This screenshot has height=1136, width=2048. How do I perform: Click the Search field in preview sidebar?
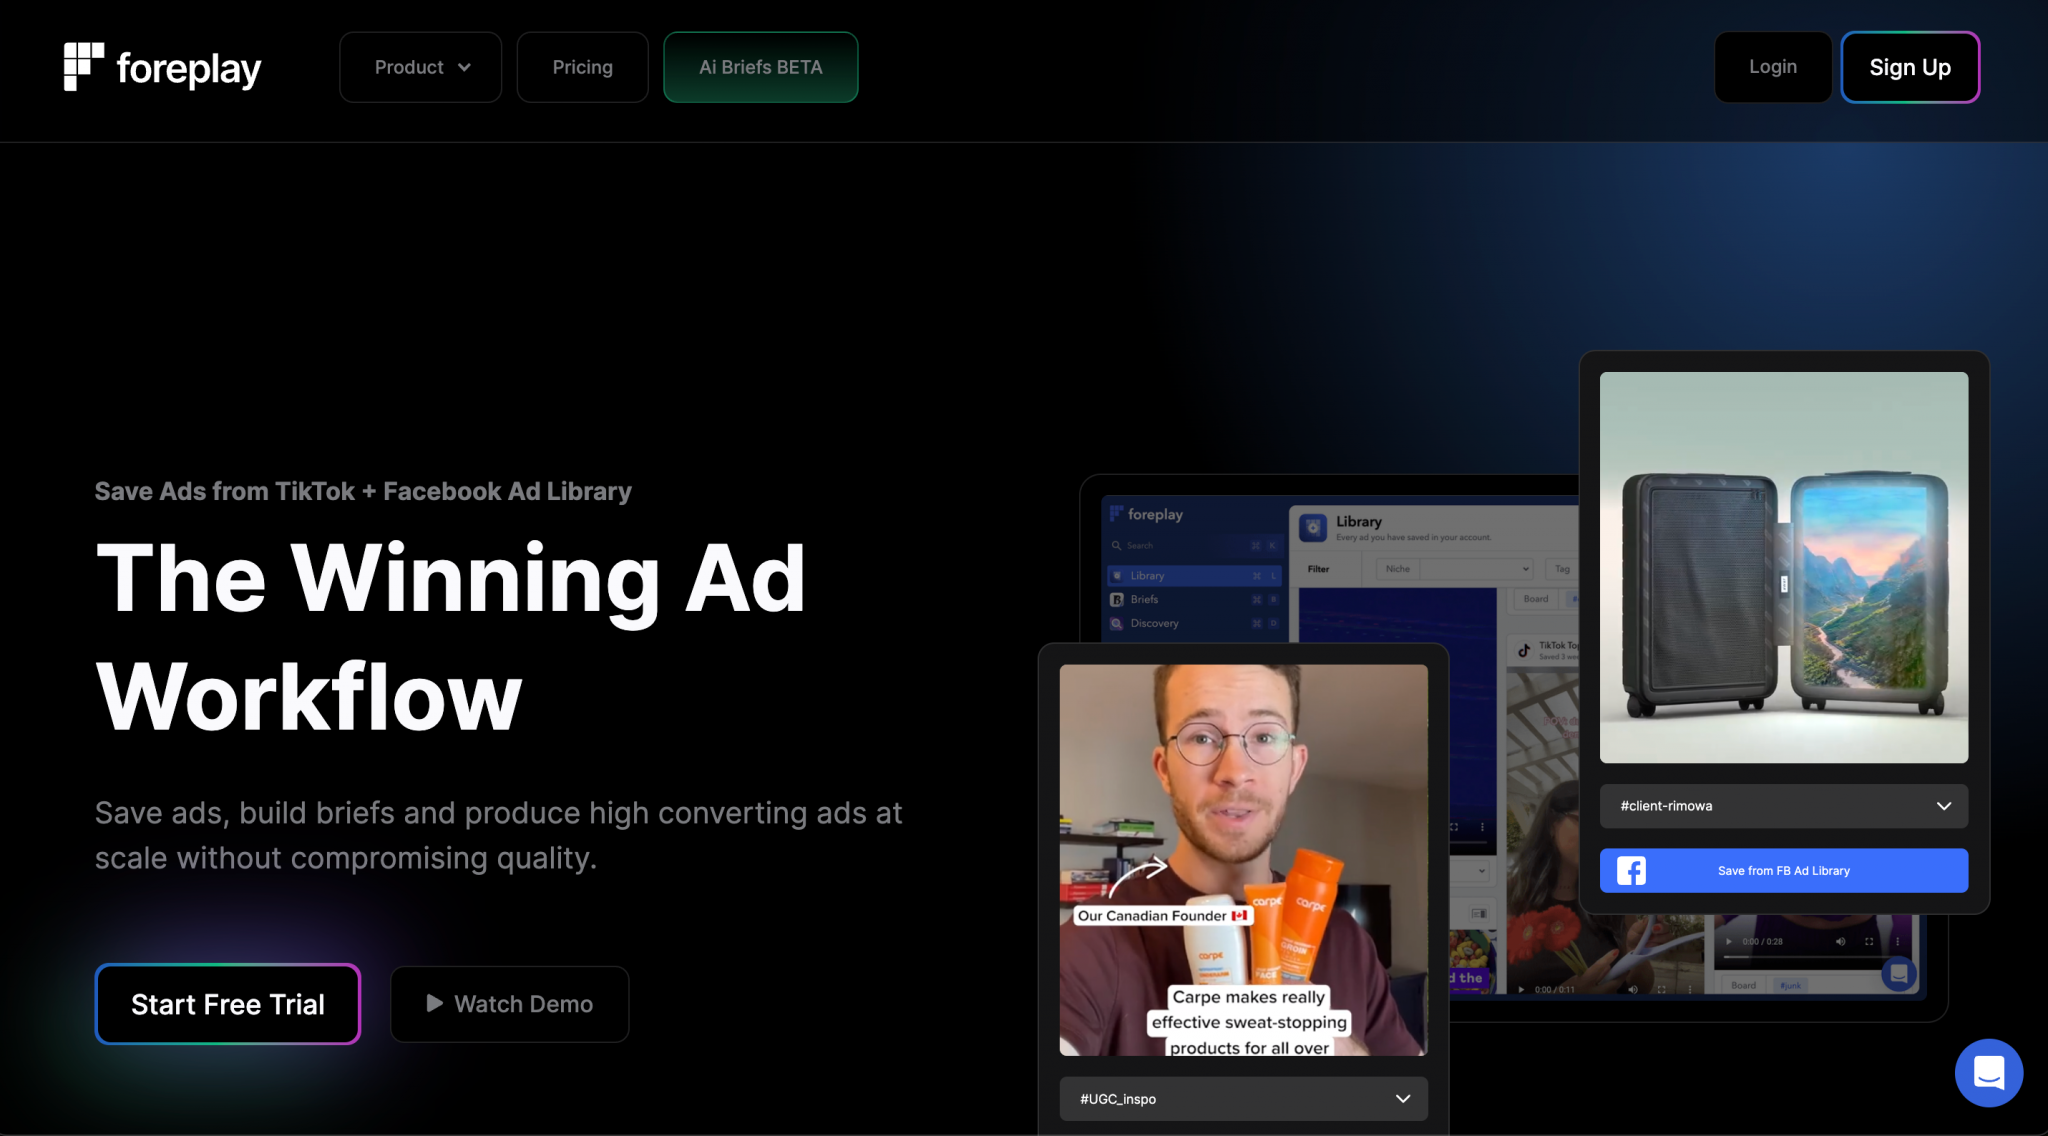click(x=1194, y=546)
